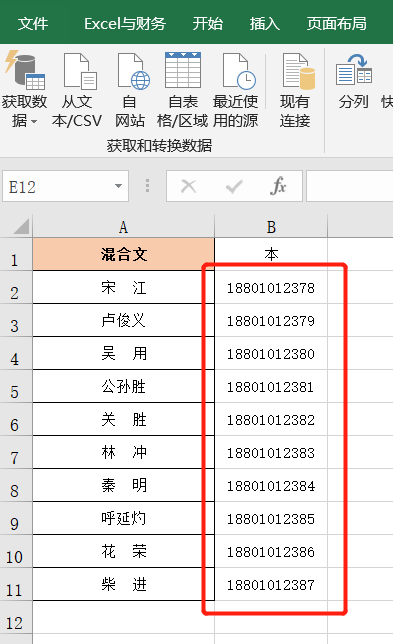
Task: Expand the Name Box dropdown arrow
Action: coord(118,186)
